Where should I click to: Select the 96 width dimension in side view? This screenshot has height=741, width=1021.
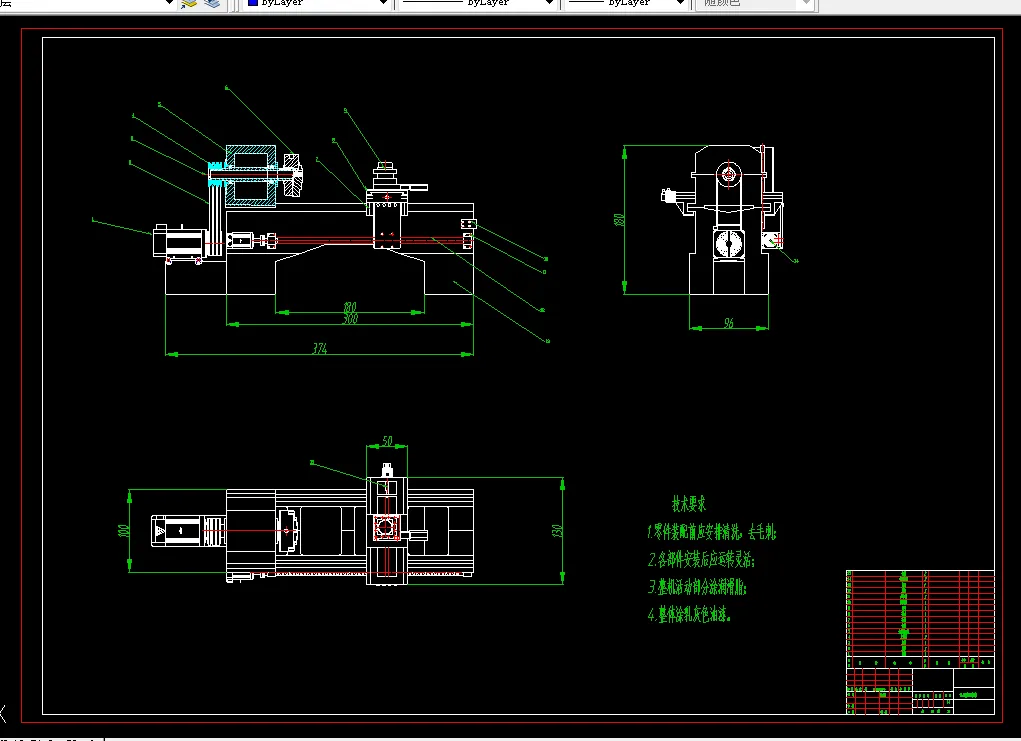[x=729, y=323]
